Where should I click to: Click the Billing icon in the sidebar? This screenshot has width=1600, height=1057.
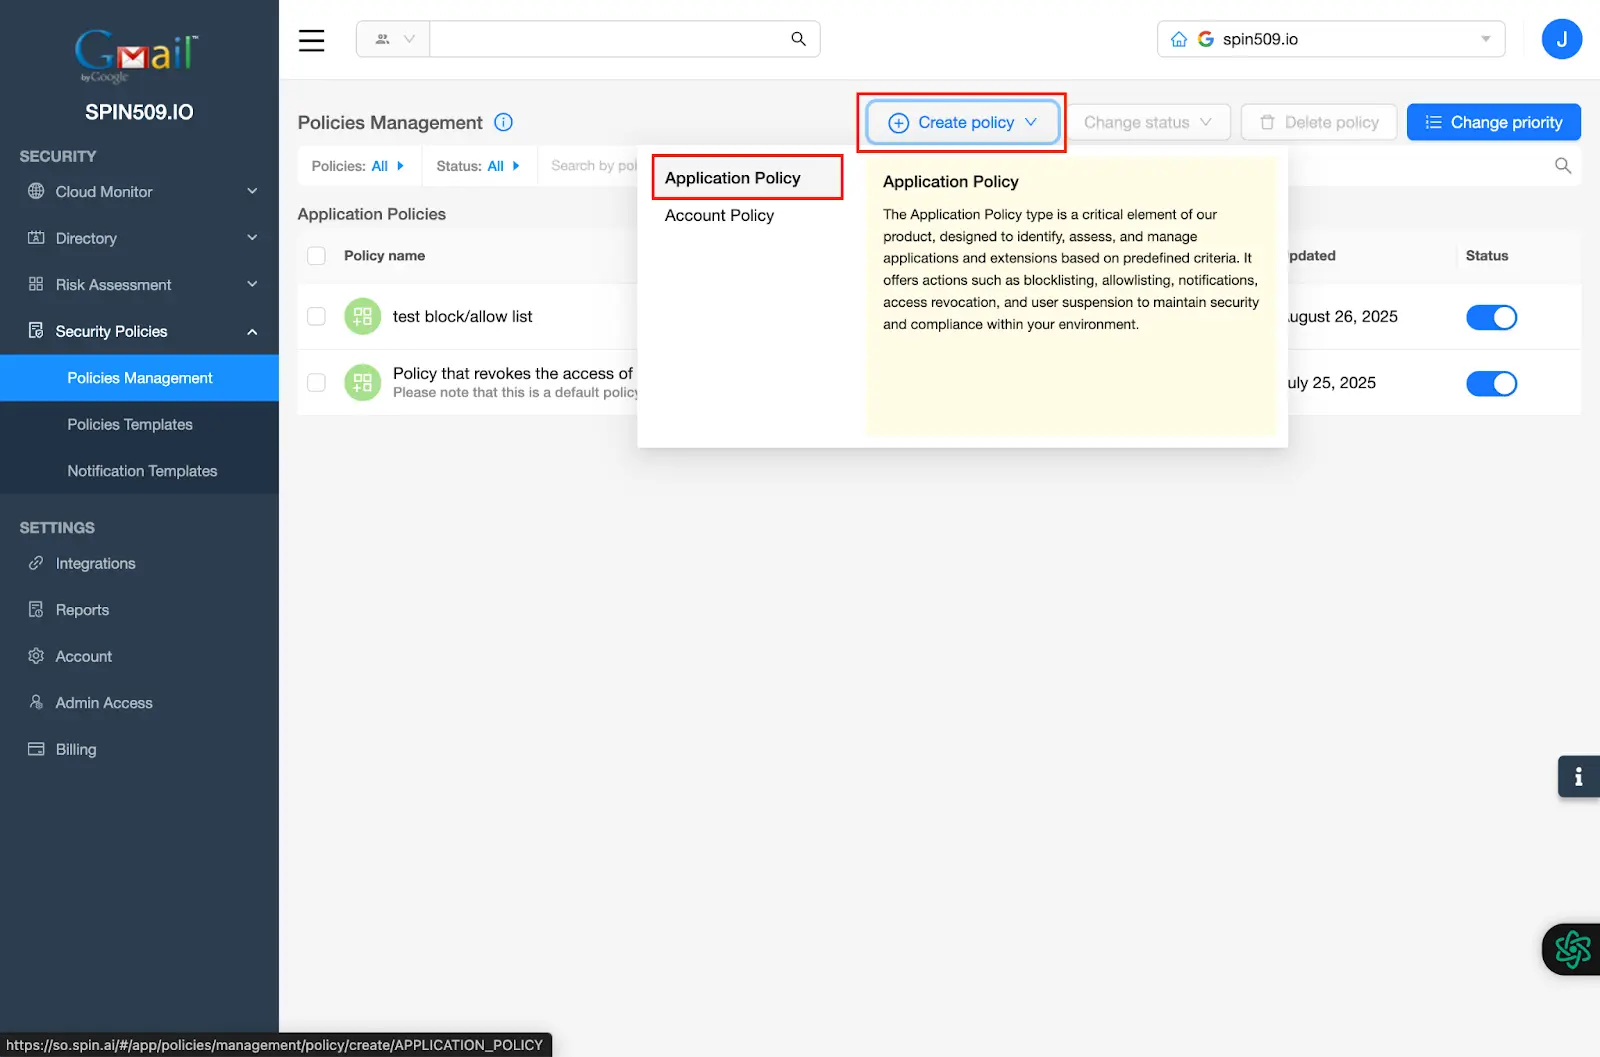tap(36, 749)
